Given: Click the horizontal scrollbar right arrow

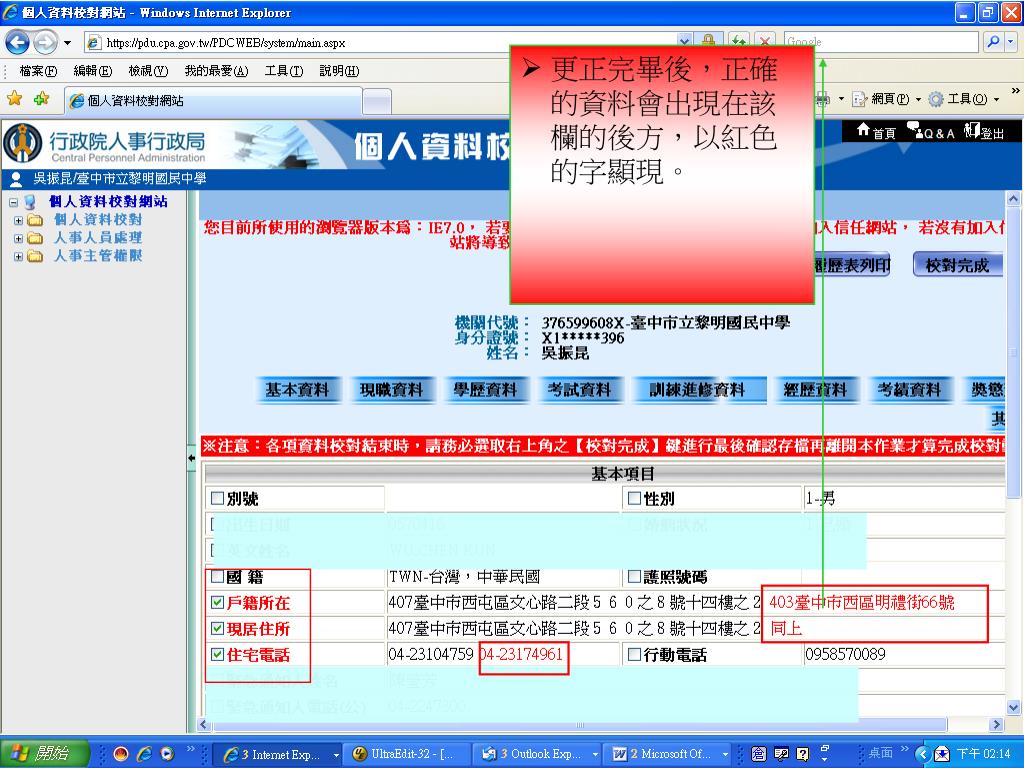Looking at the screenshot, I should coord(996,724).
